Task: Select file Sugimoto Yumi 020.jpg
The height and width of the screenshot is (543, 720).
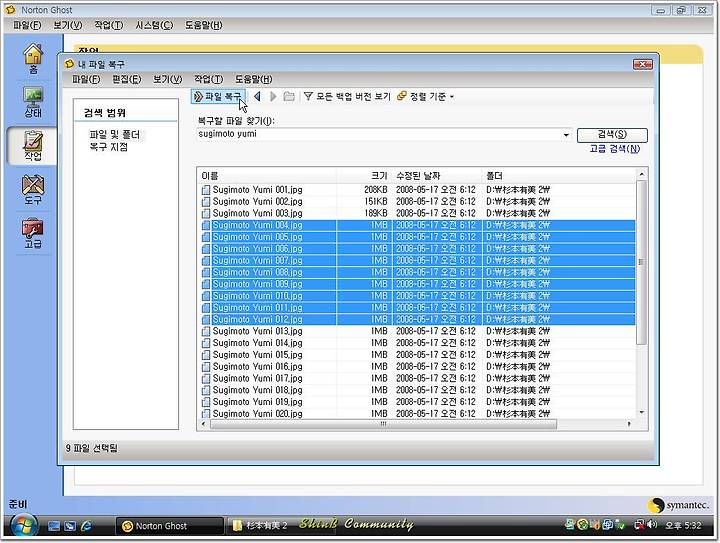Action: pyautogui.click(x=257, y=414)
